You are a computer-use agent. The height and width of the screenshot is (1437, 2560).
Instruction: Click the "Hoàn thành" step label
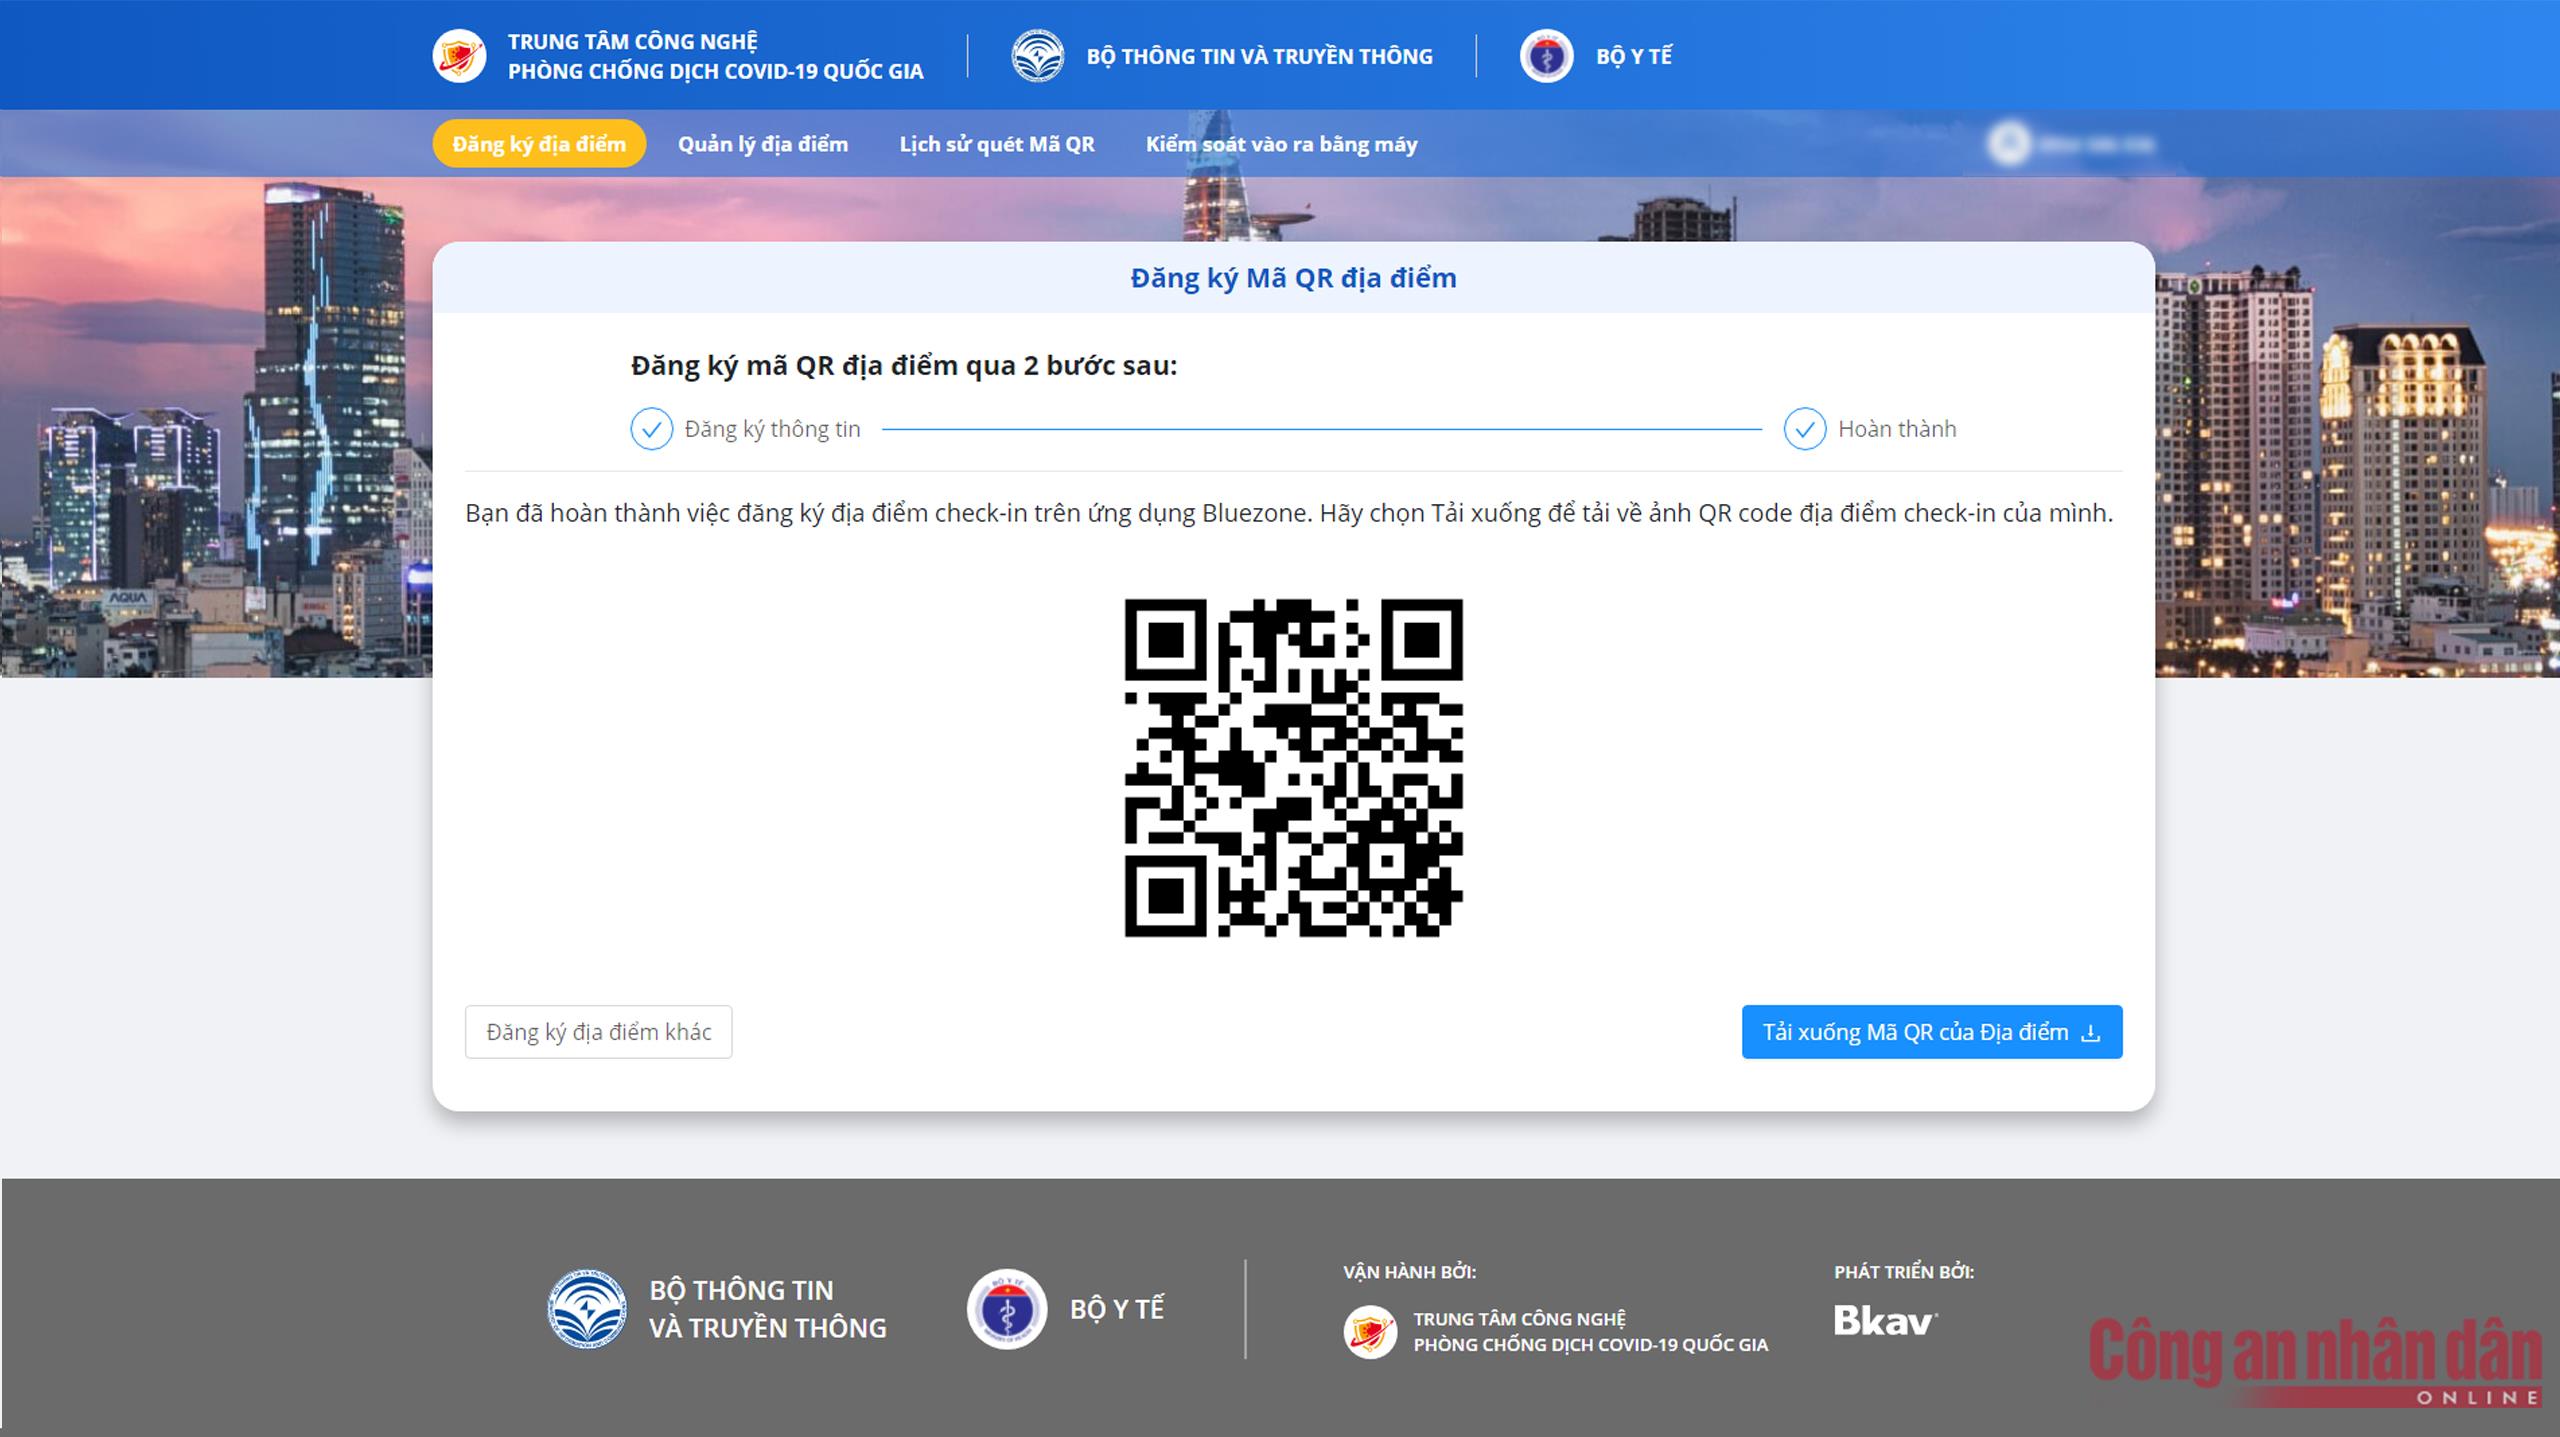[1897, 429]
